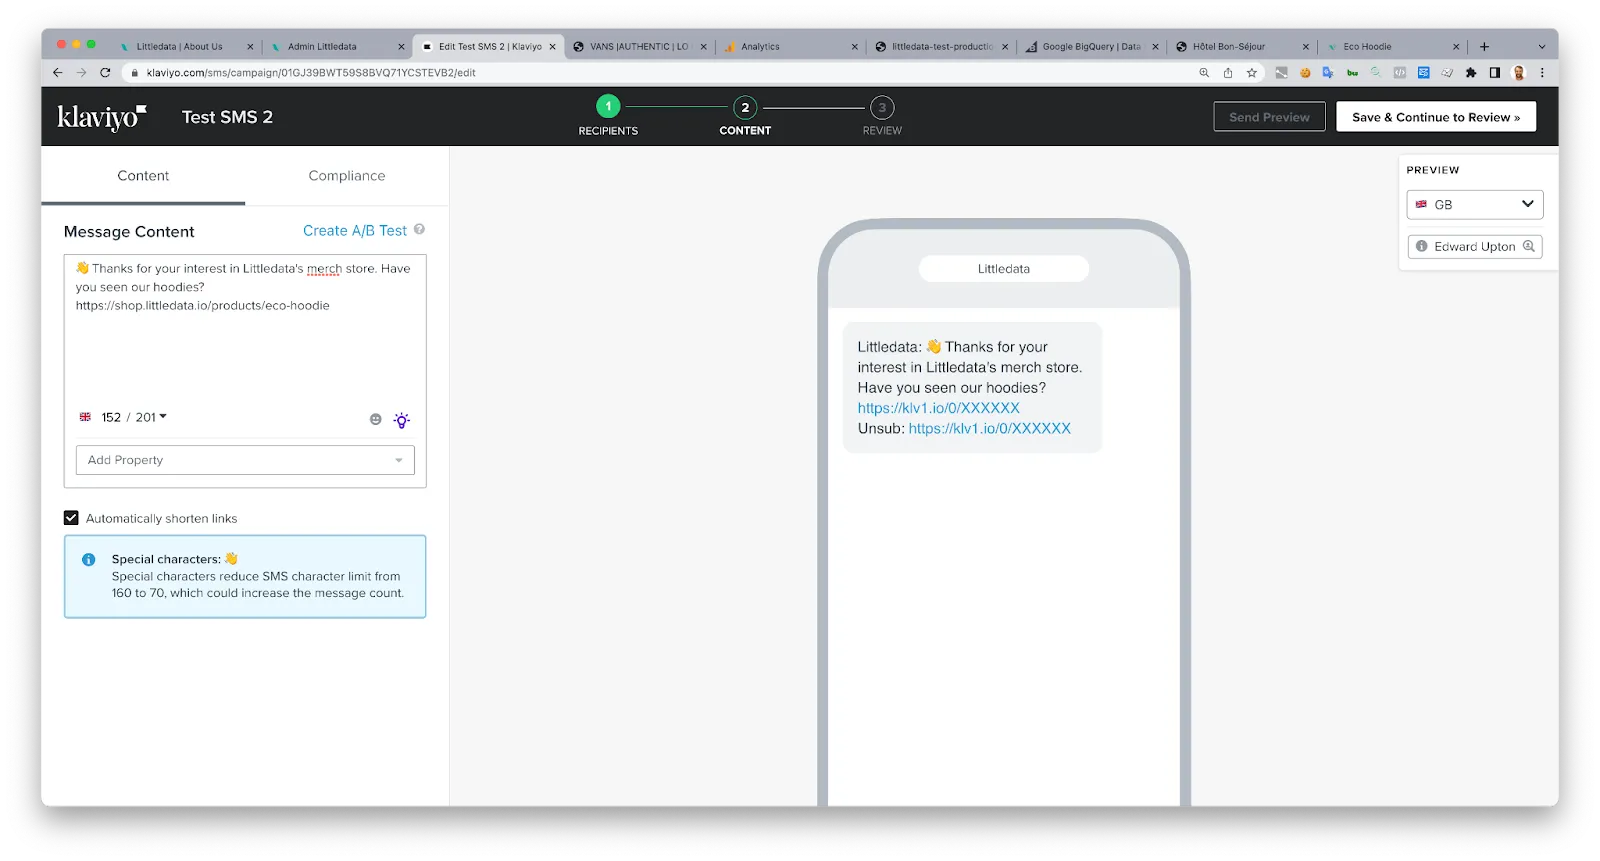Image resolution: width=1600 pixels, height=861 pixels.
Task: Open the Add Property dropdown
Action: tap(245, 460)
